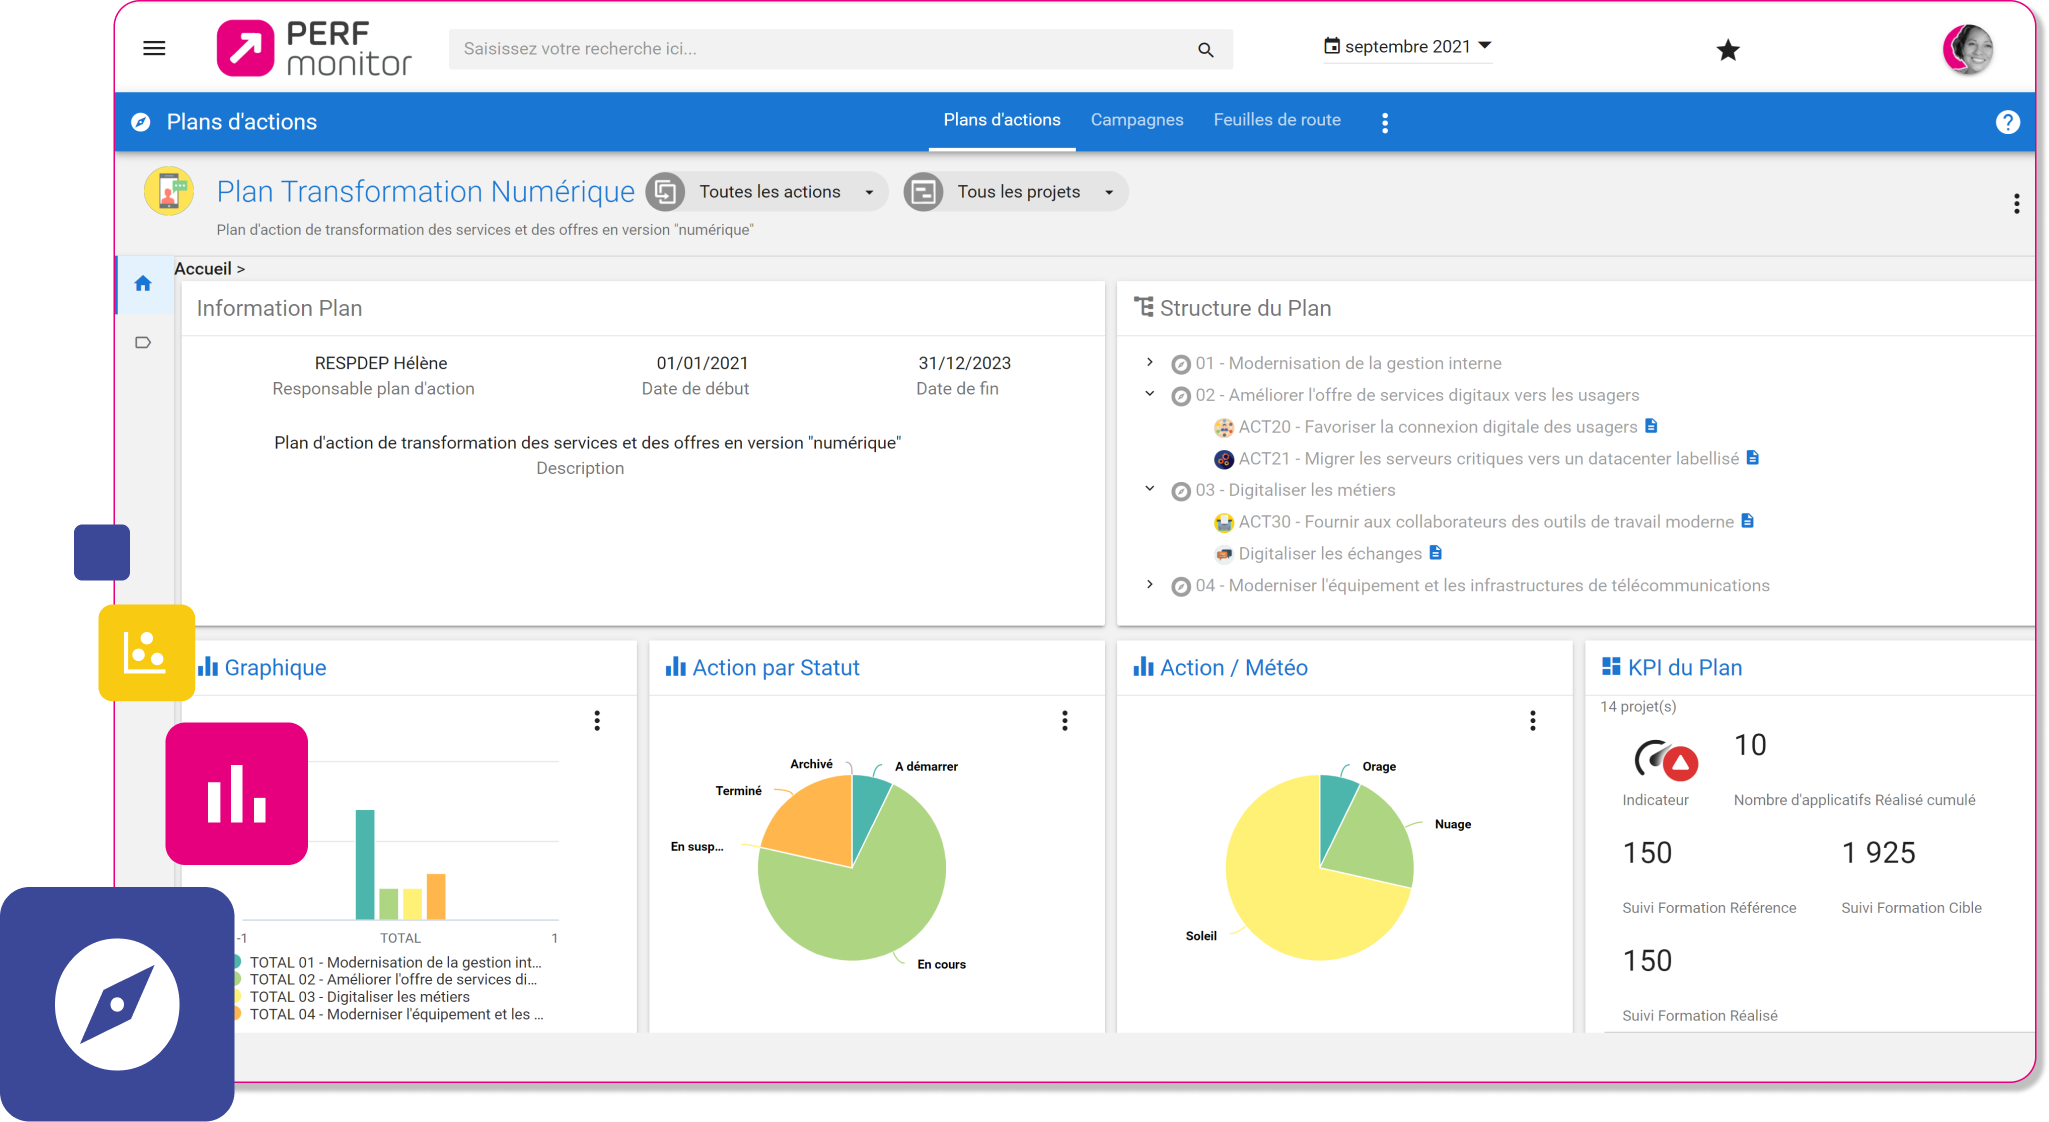
Task: Click the teal bar in Graphique chart
Action: point(365,864)
